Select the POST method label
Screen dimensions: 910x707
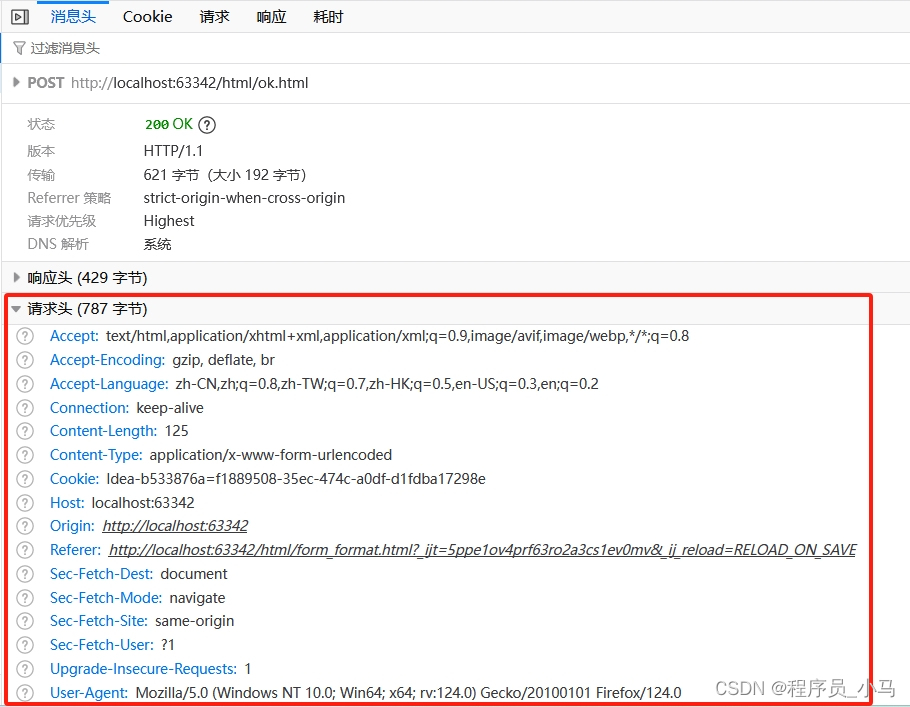coord(46,82)
